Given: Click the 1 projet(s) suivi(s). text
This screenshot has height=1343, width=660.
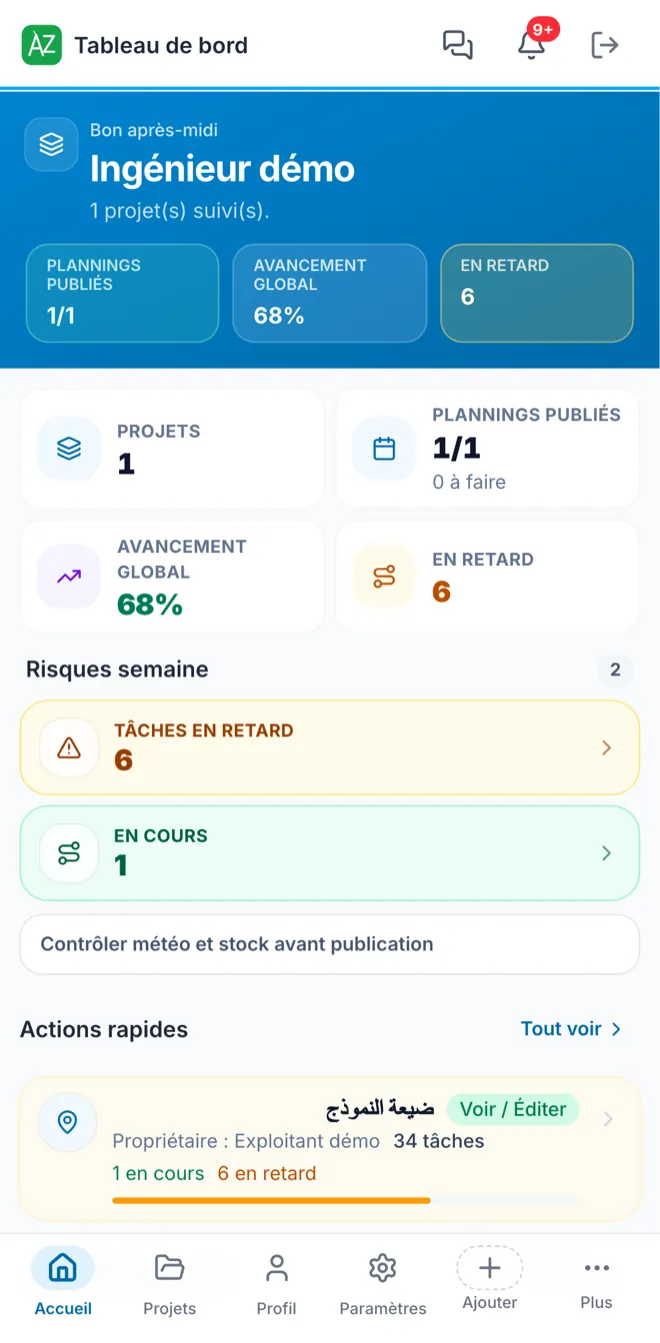Looking at the screenshot, I should click(x=180, y=211).
